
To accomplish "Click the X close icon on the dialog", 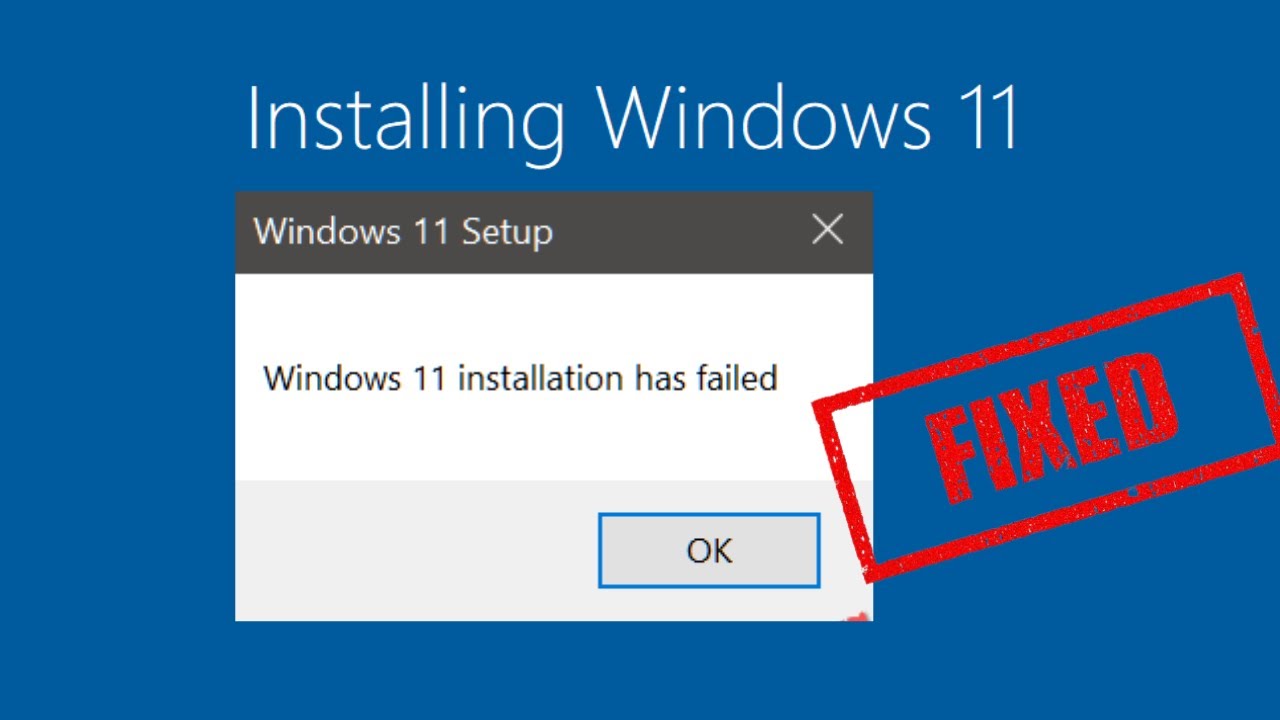I will pos(827,229).
